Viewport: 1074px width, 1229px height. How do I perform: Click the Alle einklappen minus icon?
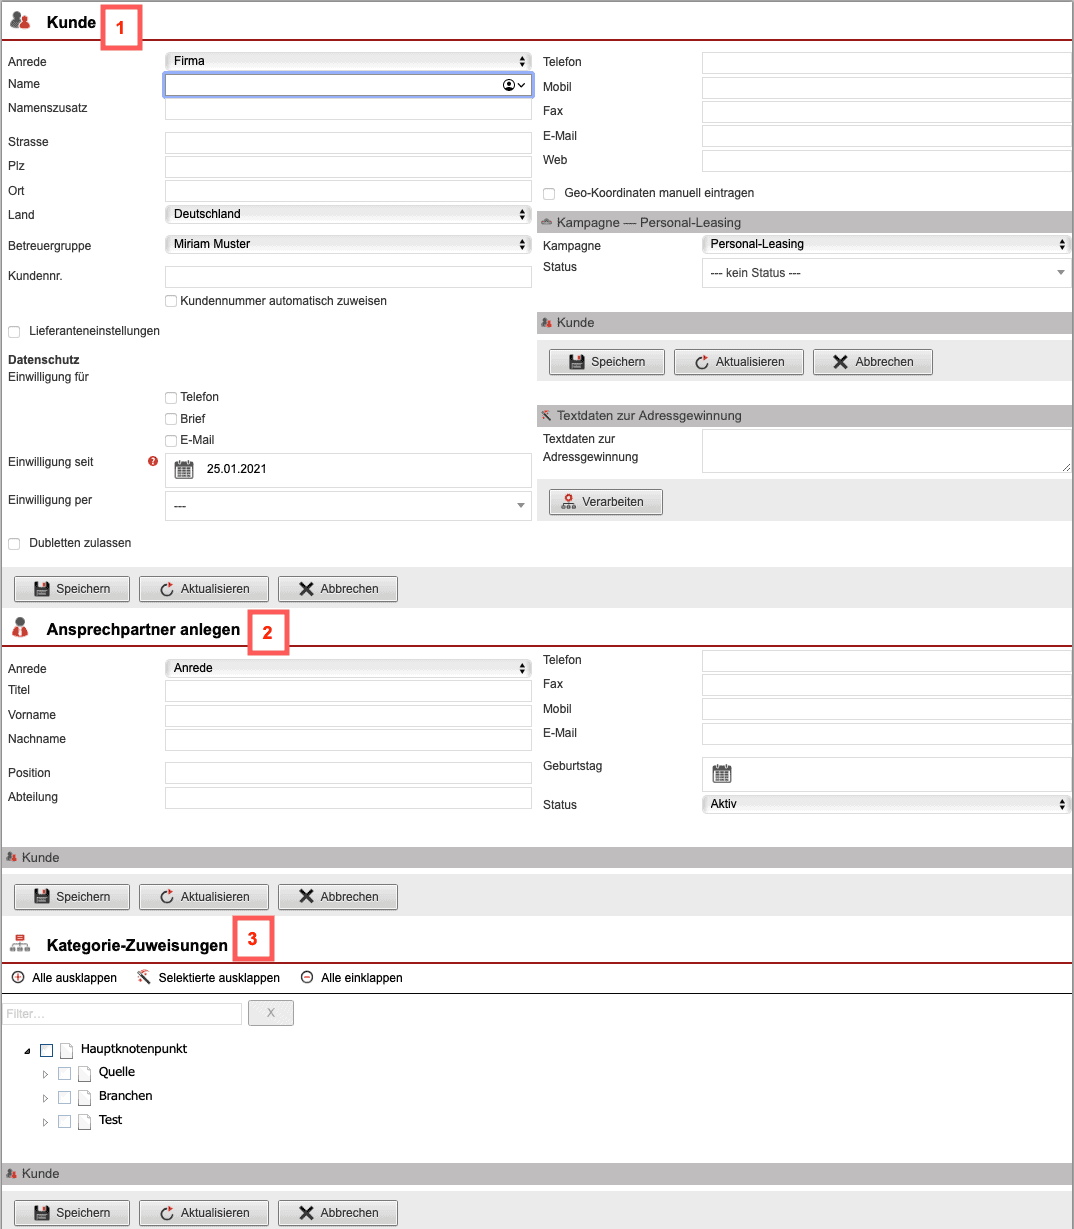pos(307,977)
